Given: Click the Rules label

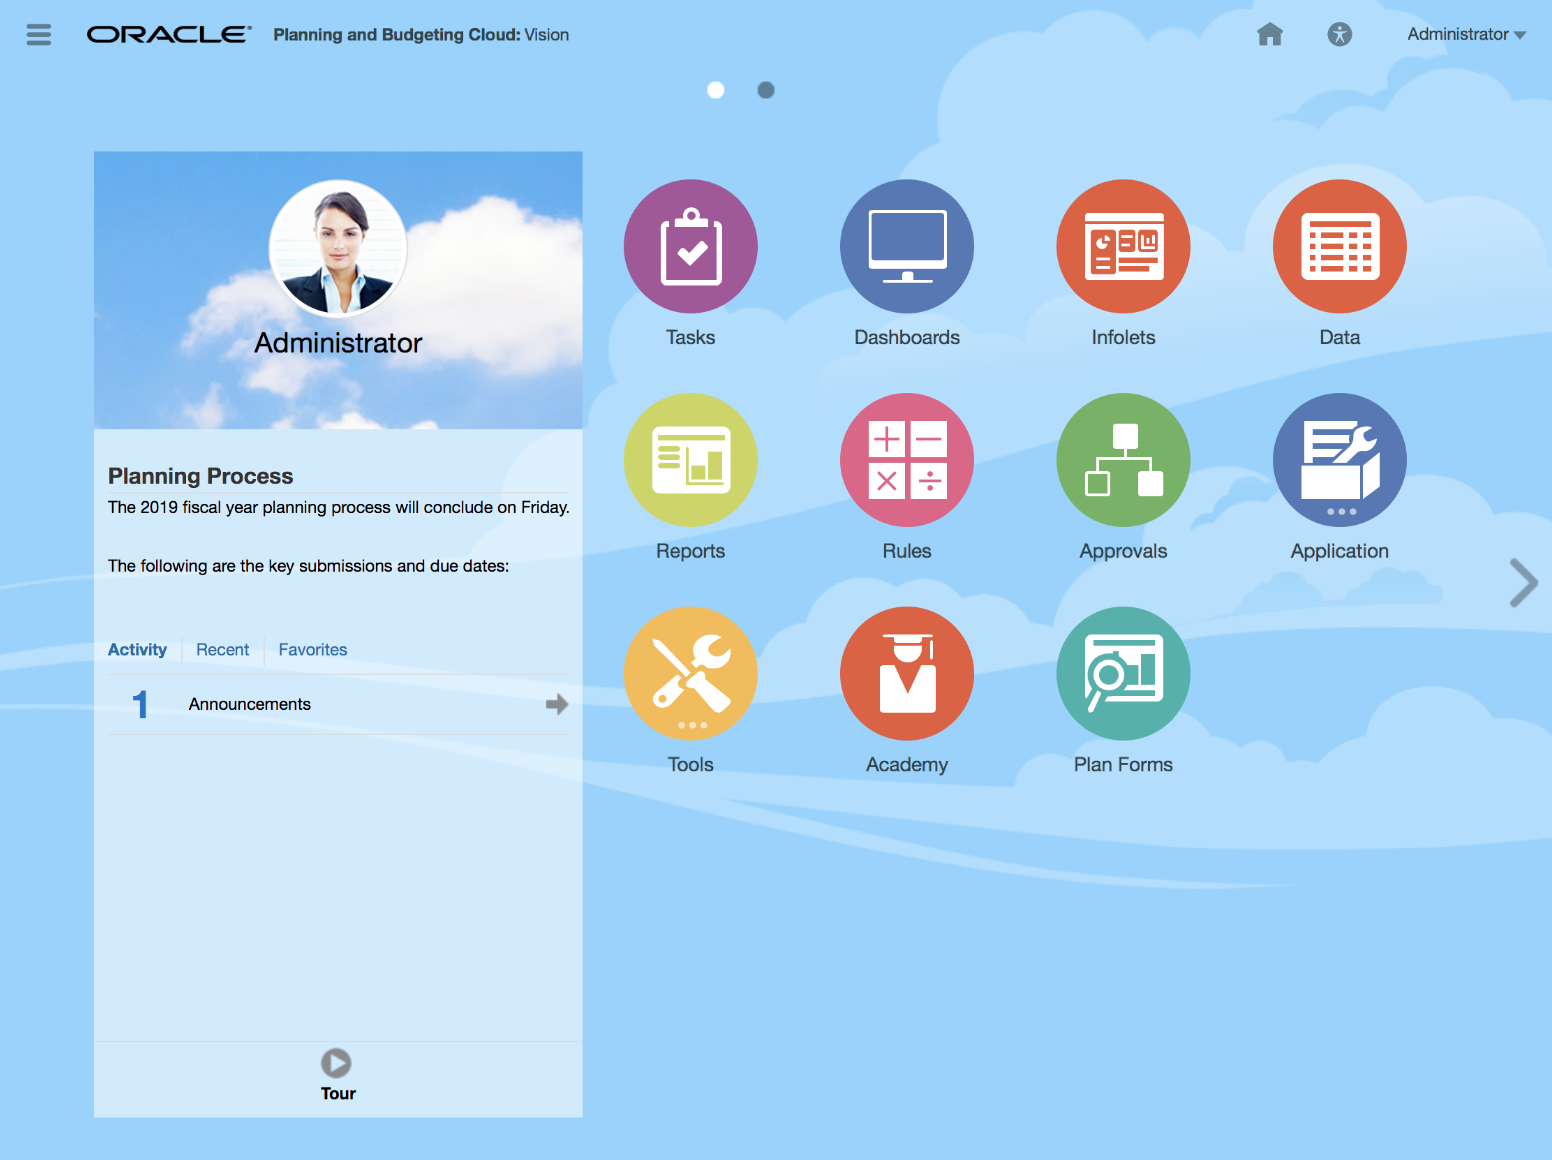Looking at the screenshot, I should pyautogui.click(x=907, y=552).
